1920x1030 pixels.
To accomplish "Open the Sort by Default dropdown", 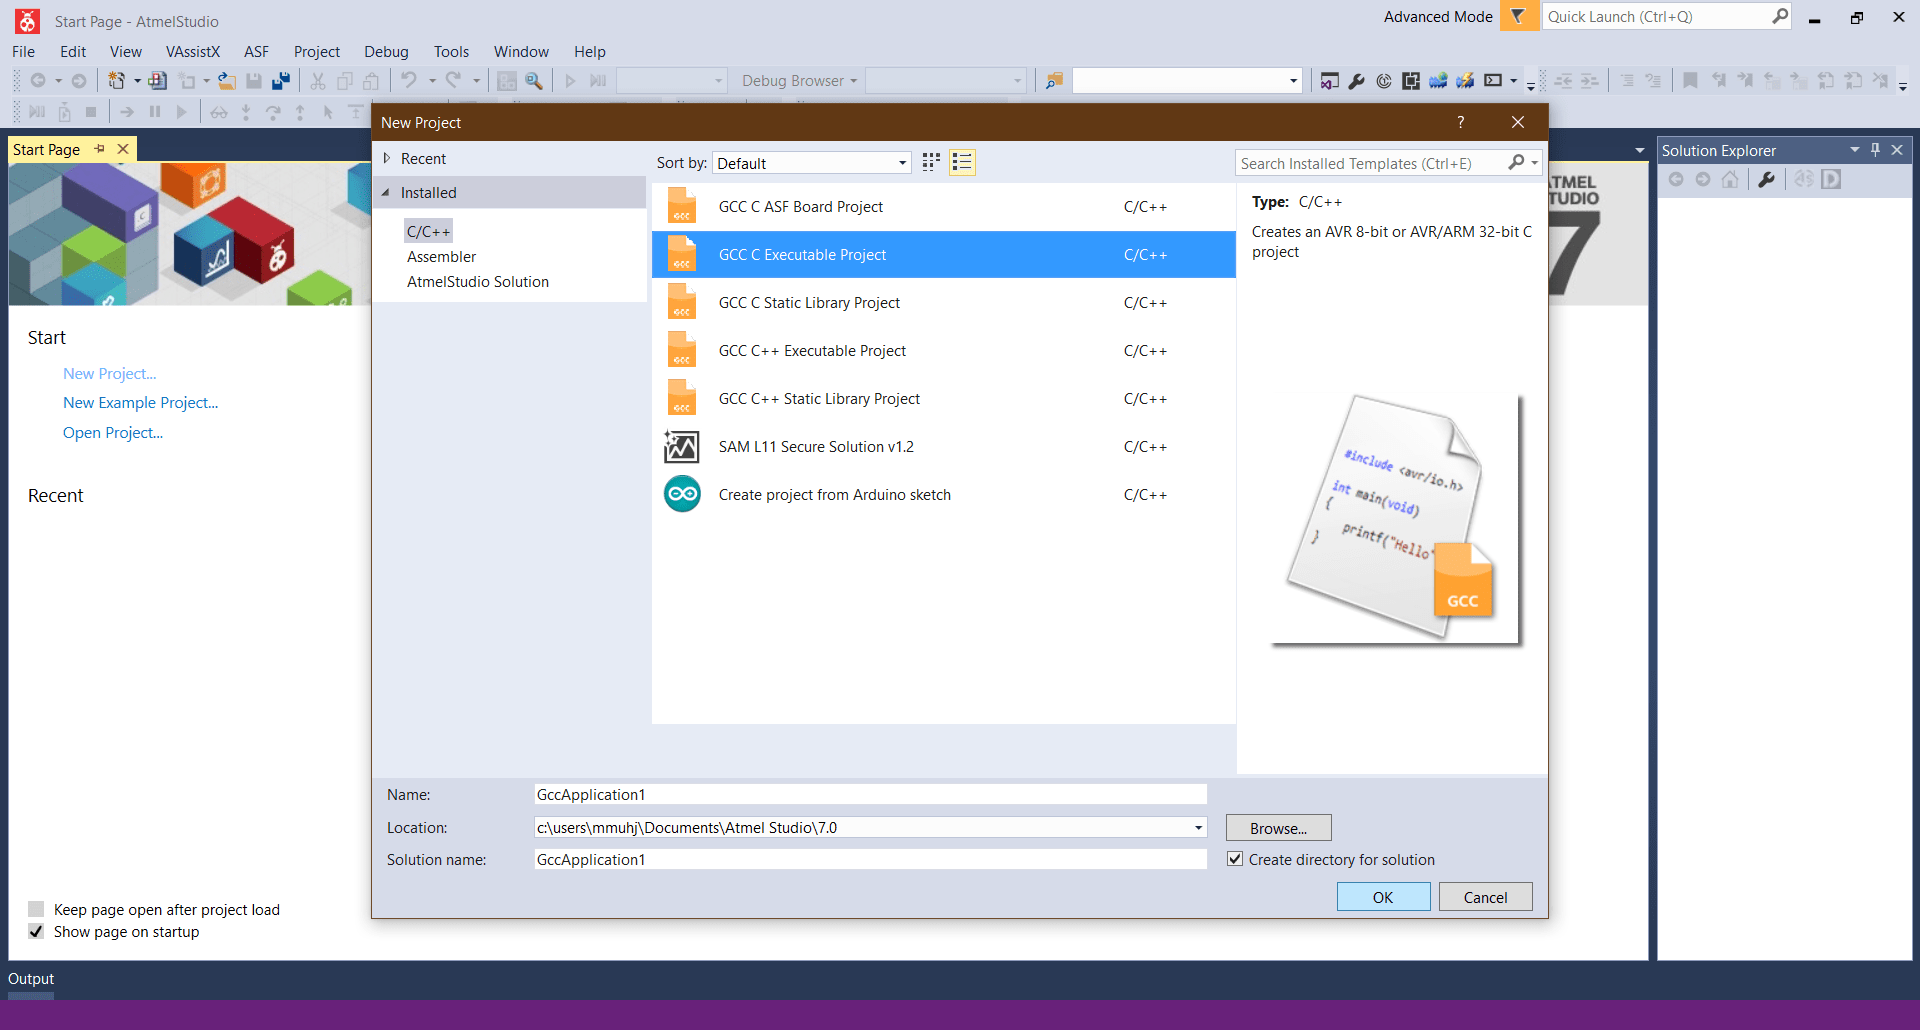I will click(x=812, y=163).
